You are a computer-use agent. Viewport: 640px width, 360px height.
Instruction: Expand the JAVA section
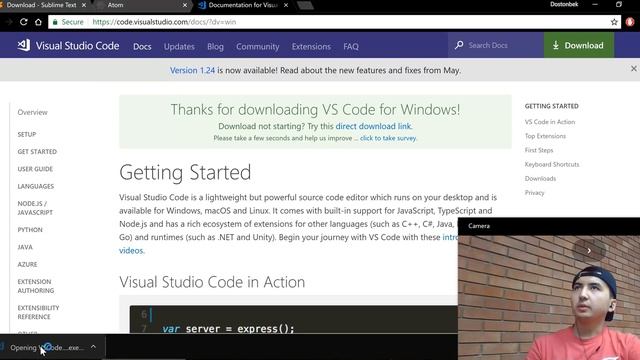(x=25, y=247)
